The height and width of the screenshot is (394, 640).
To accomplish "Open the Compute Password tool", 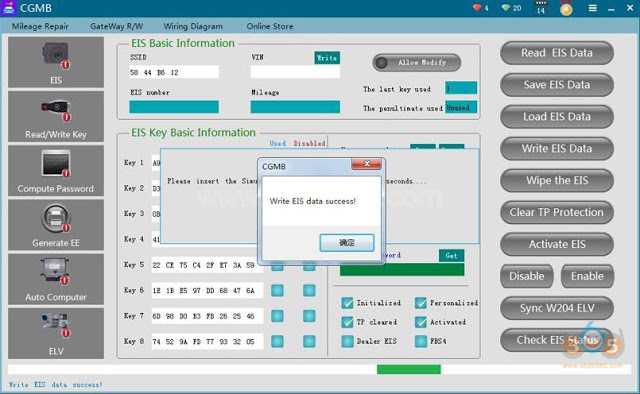I will coord(56,171).
